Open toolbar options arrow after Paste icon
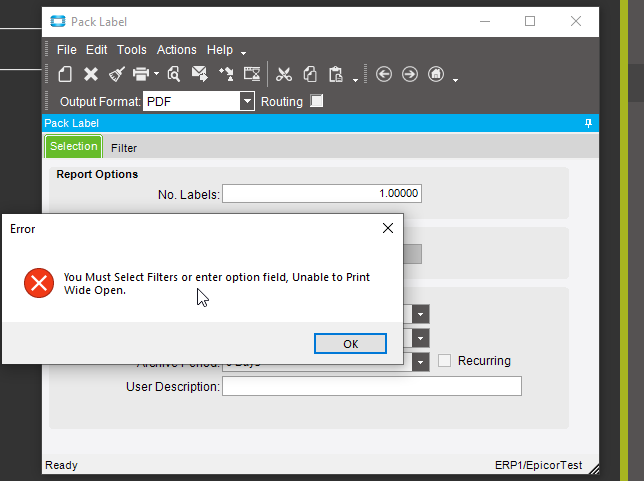 [x=355, y=80]
